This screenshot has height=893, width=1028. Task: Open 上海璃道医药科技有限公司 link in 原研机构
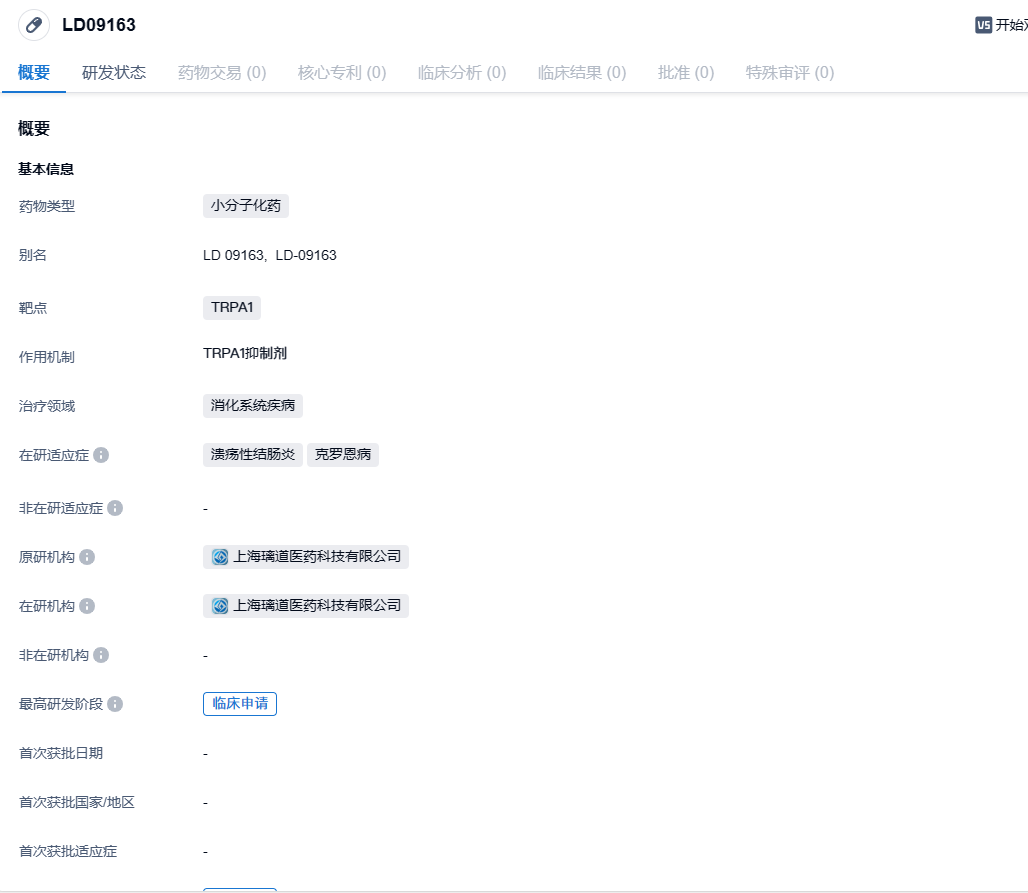pyautogui.click(x=317, y=557)
